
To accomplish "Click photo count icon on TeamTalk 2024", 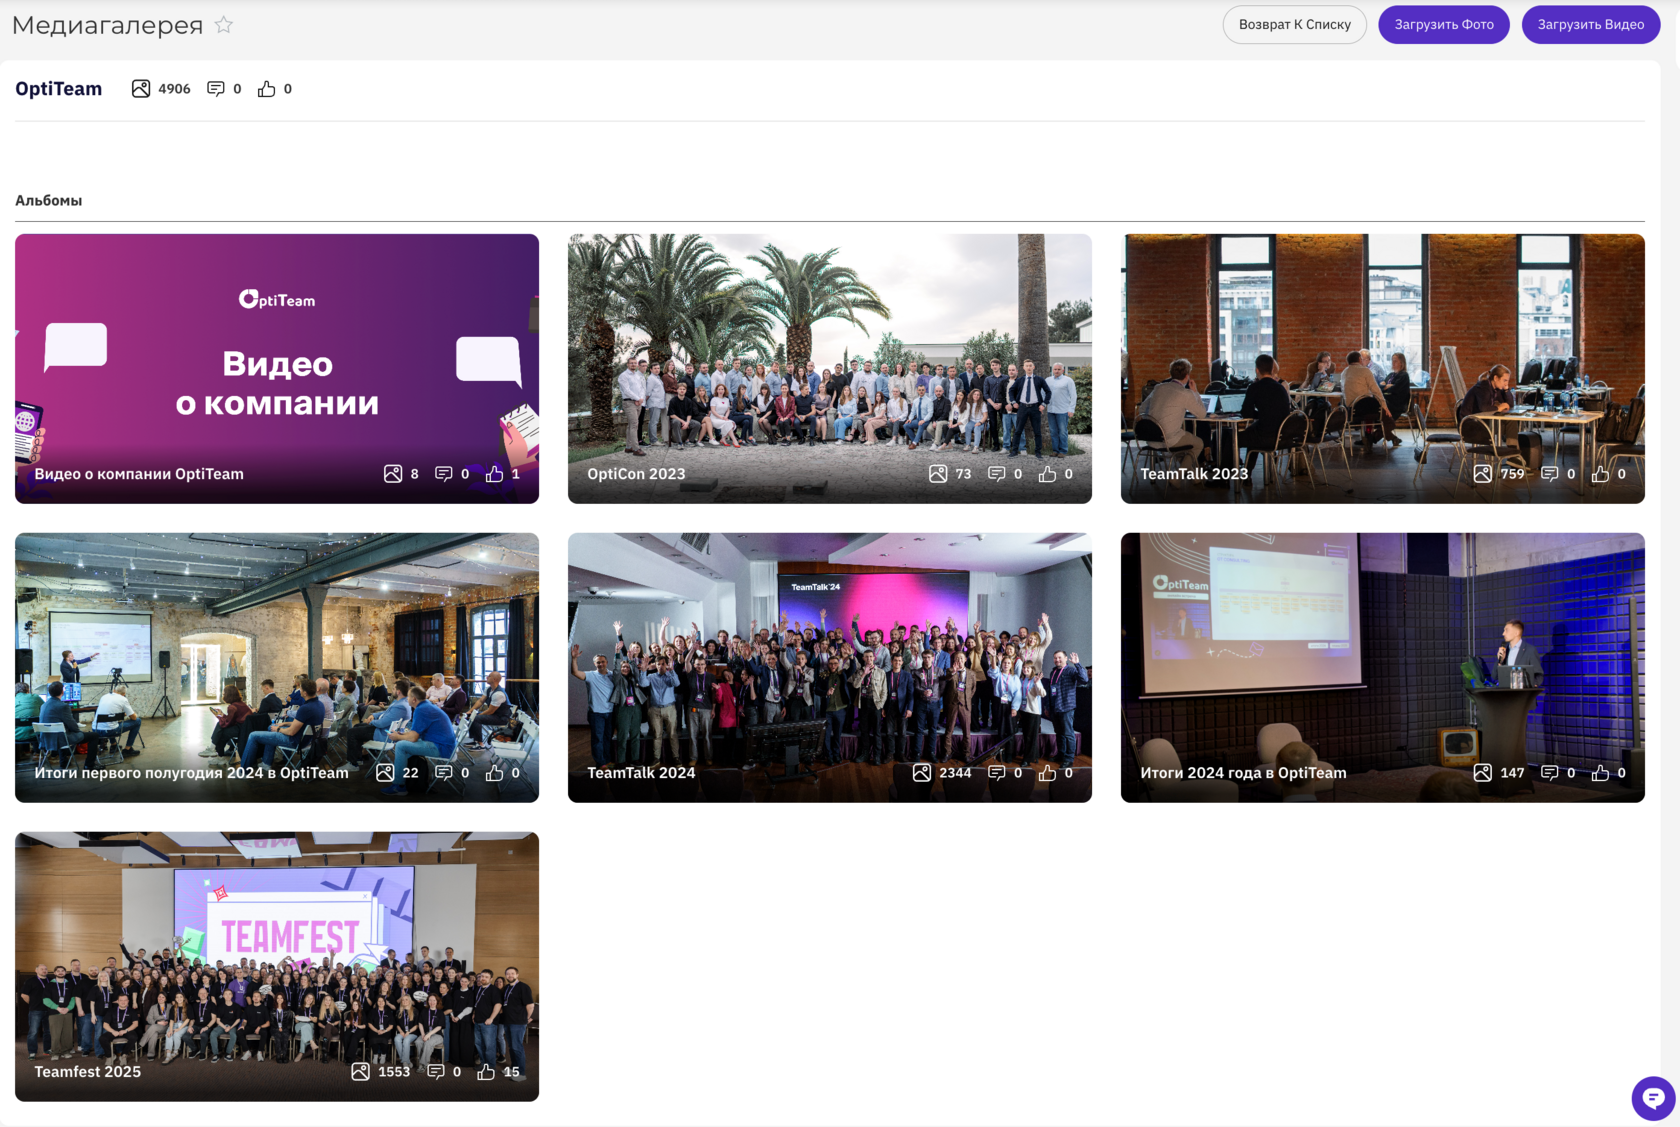I will click(922, 773).
